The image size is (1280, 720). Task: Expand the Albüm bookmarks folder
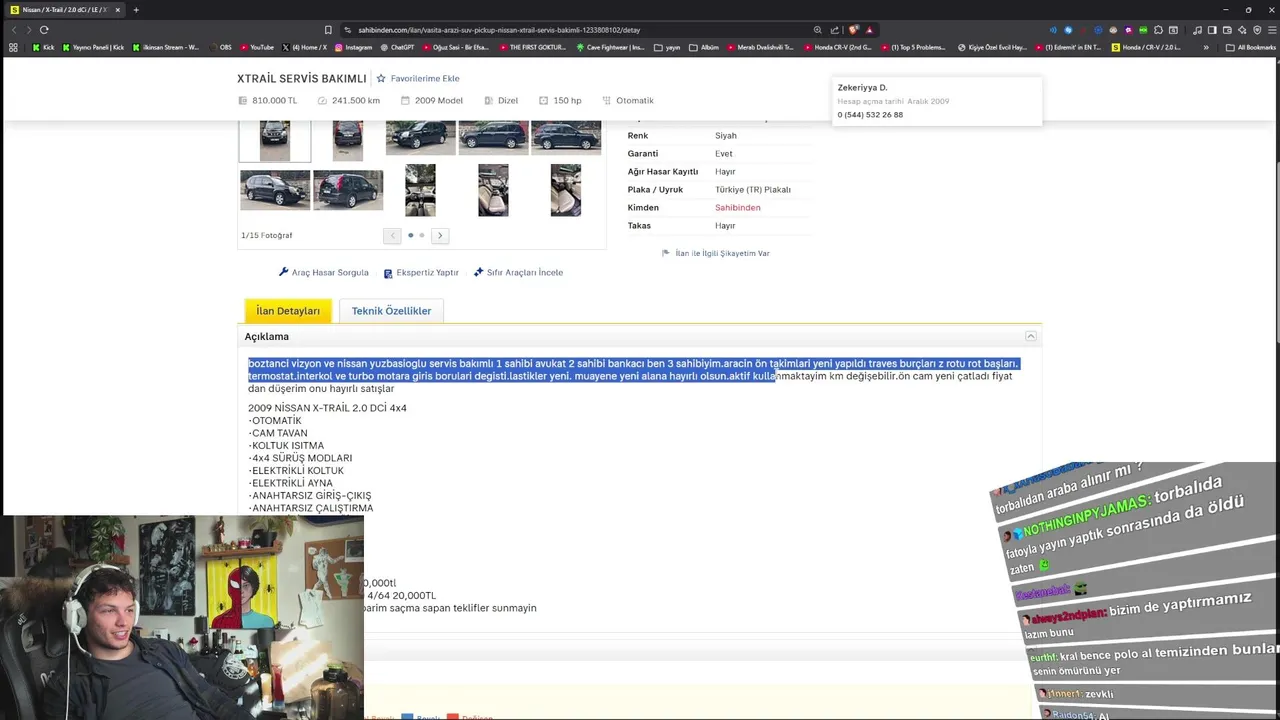click(703, 47)
